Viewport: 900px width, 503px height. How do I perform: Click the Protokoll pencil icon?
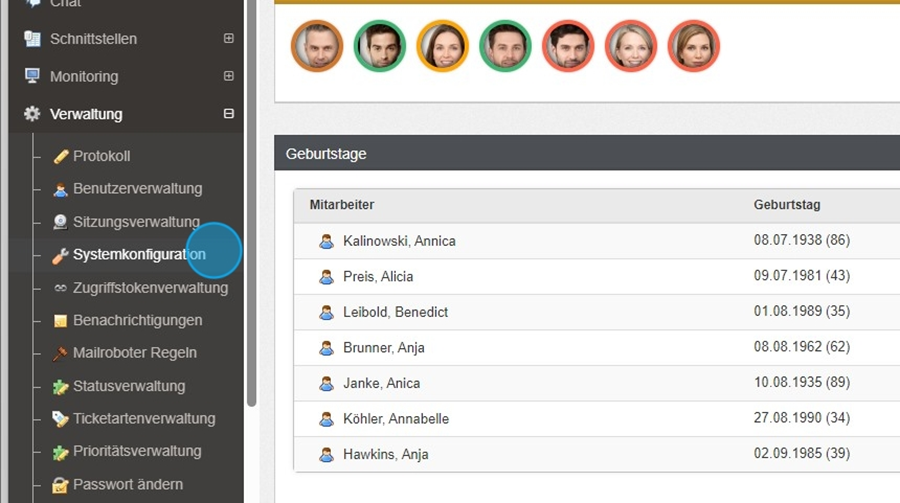pyautogui.click(x=61, y=157)
